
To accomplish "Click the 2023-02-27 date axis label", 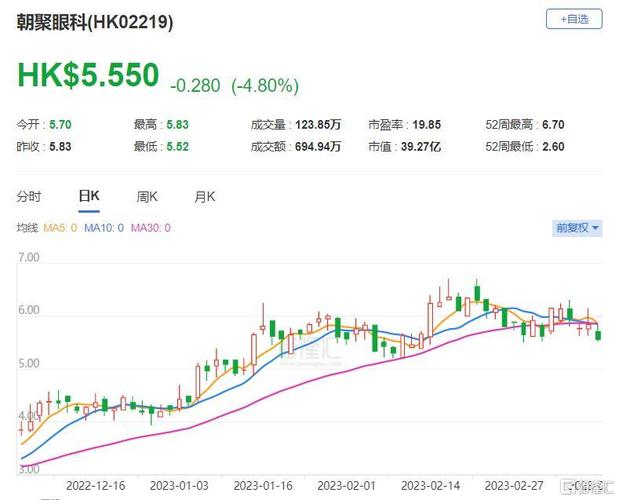I will point(514,485).
